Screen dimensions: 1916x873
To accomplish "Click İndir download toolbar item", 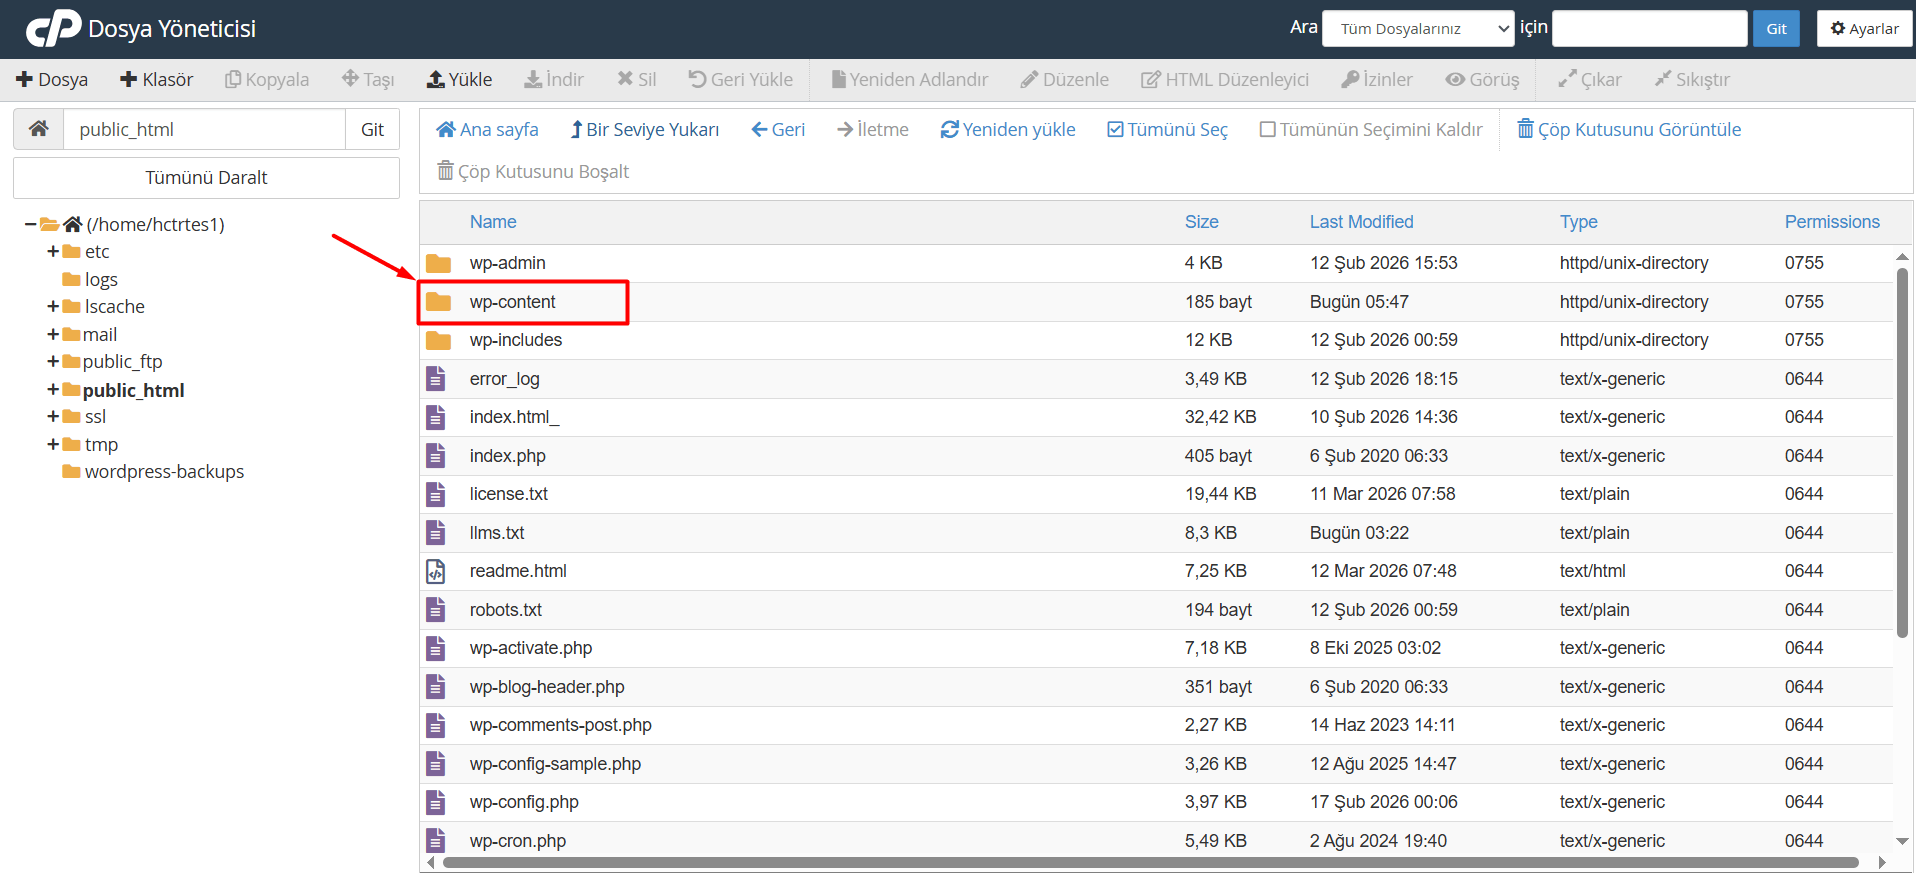I will [554, 79].
